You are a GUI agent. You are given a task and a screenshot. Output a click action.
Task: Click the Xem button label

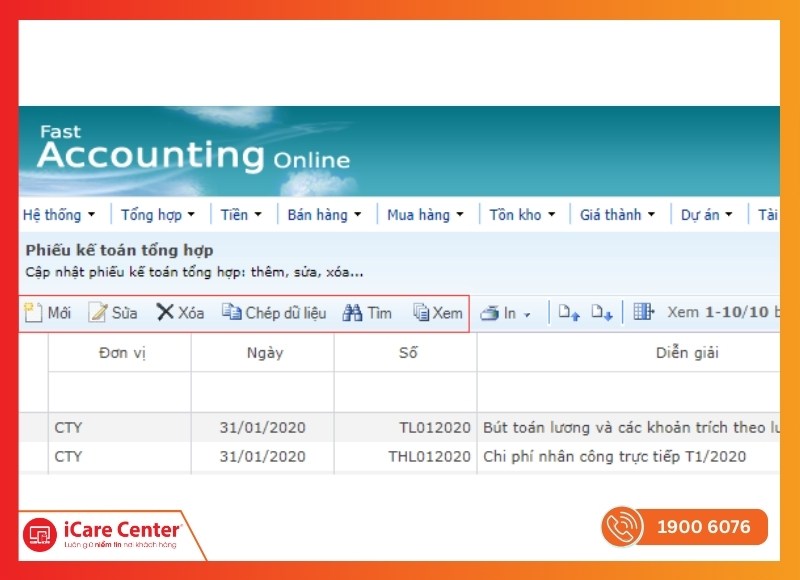447,313
